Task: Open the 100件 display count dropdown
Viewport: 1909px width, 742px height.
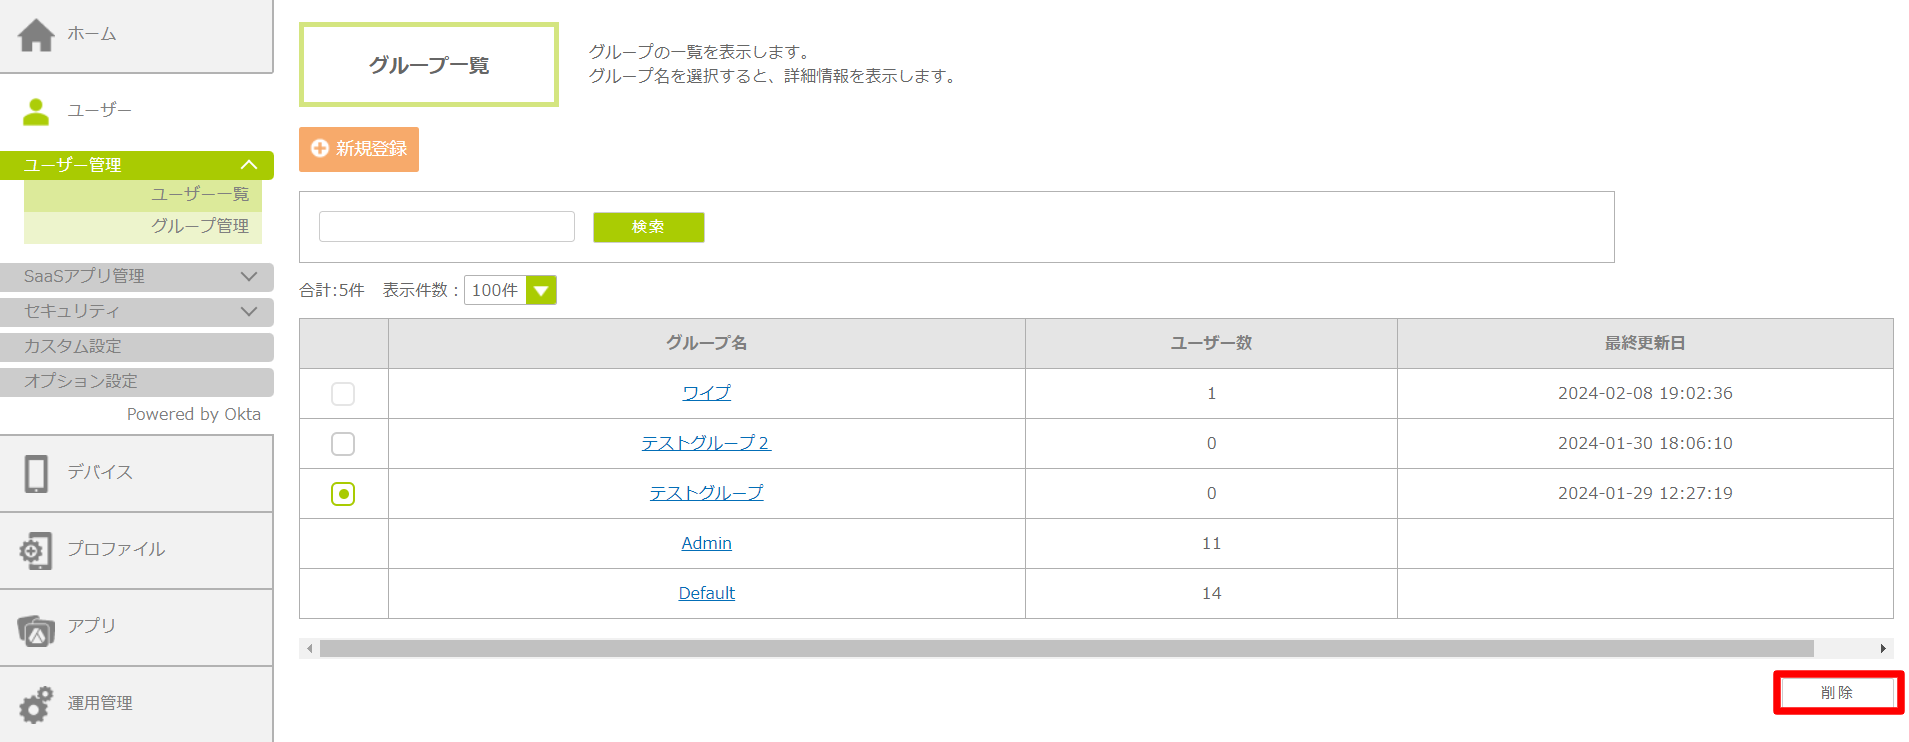Action: point(541,291)
